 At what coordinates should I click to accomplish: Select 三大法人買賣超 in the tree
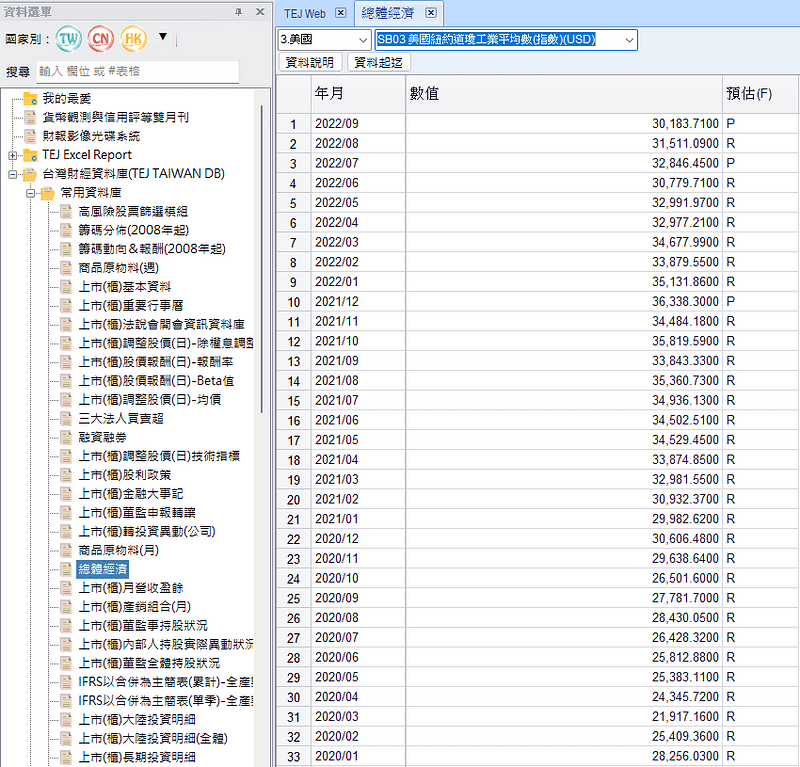(x=120, y=418)
